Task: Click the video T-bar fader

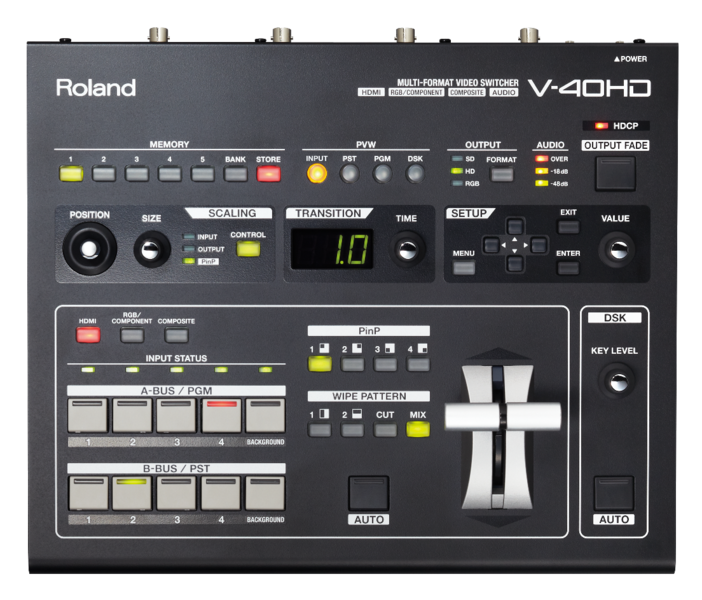Action: point(502,417)
